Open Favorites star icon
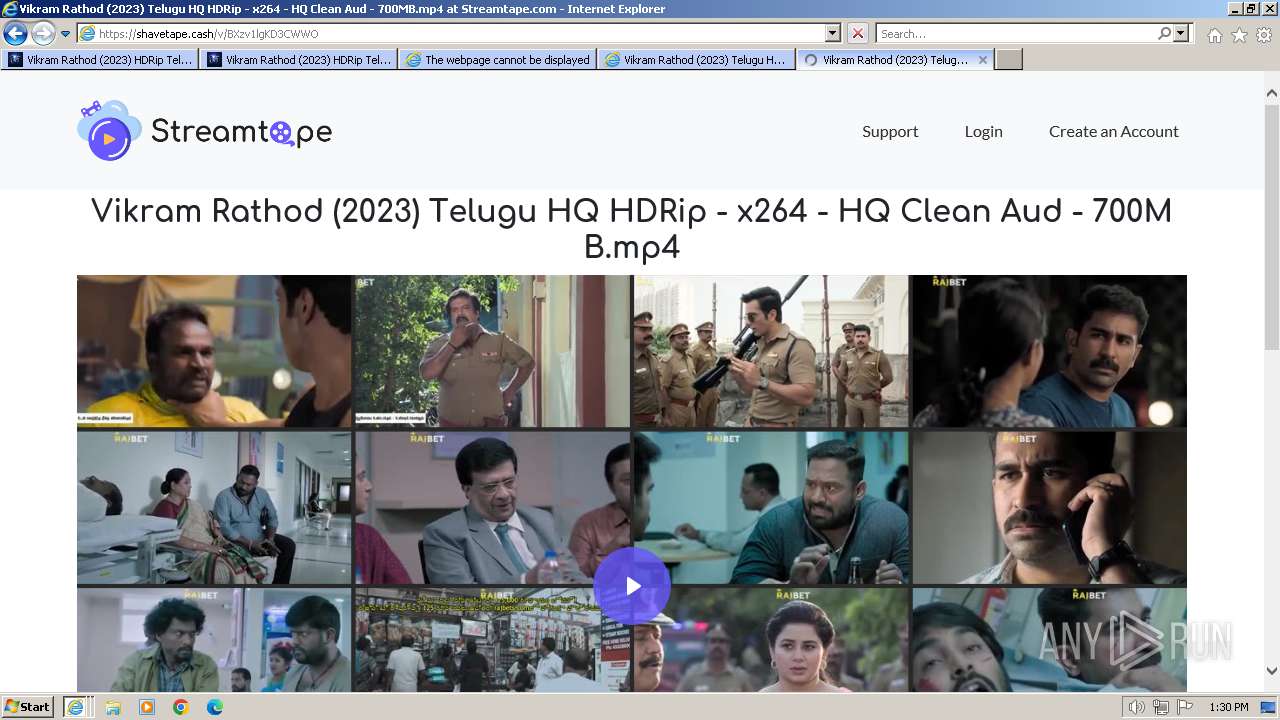This screenshot has width=1280, height=720. [1239, 35]
